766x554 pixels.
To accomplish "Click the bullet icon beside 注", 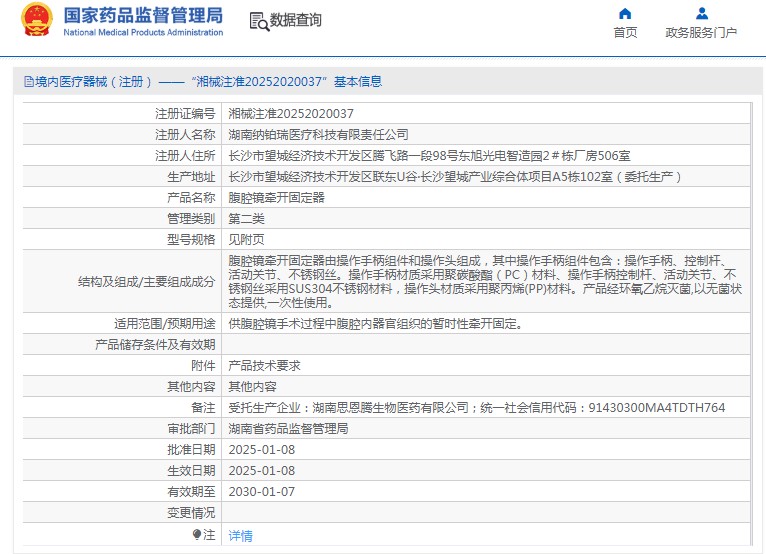I will [x=197, y=534].
